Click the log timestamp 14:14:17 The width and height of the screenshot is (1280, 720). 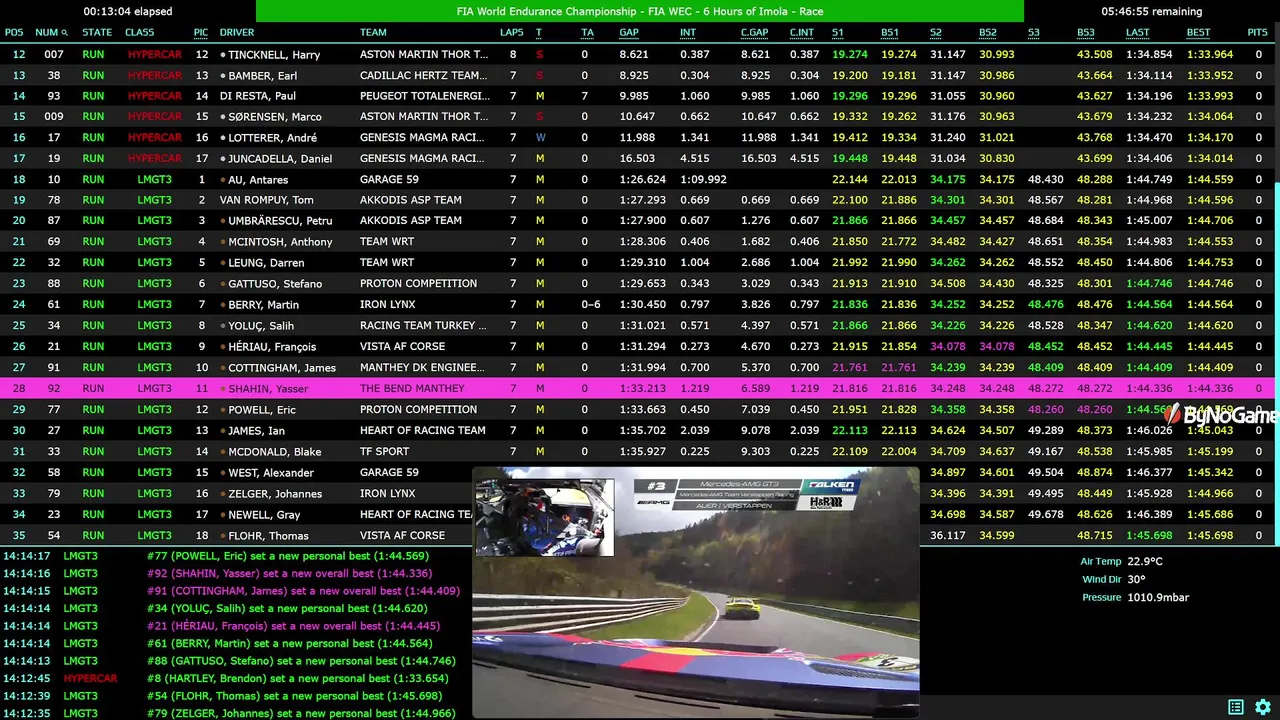click(26, 556)
